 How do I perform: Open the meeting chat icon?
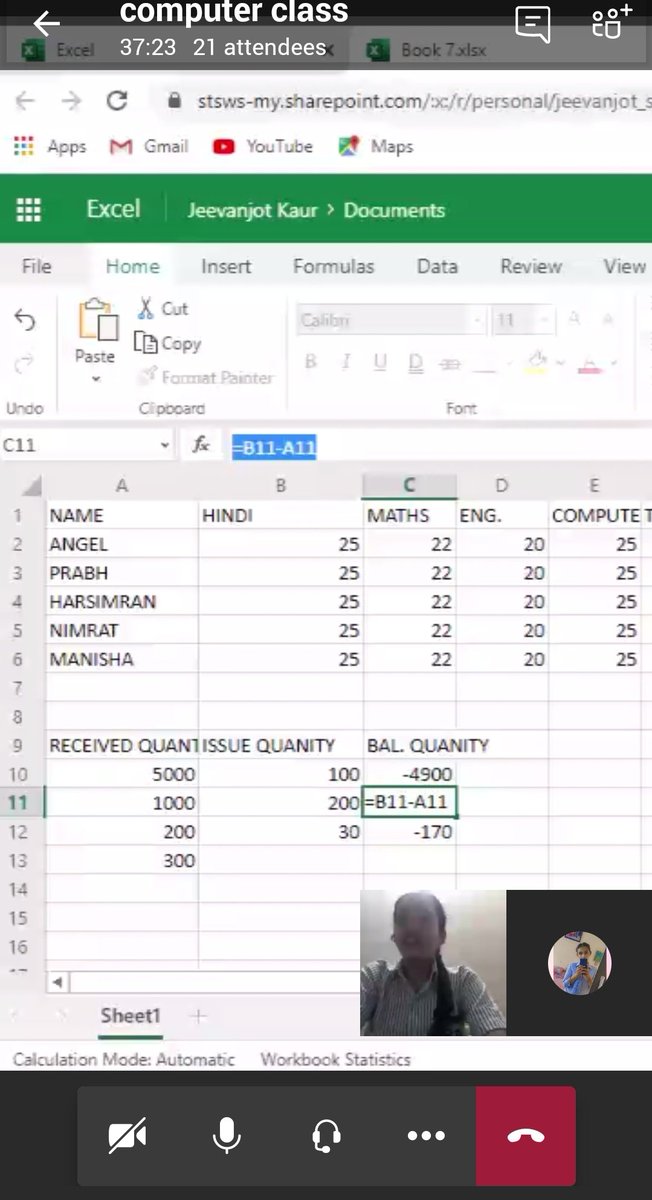click(532, 24)
